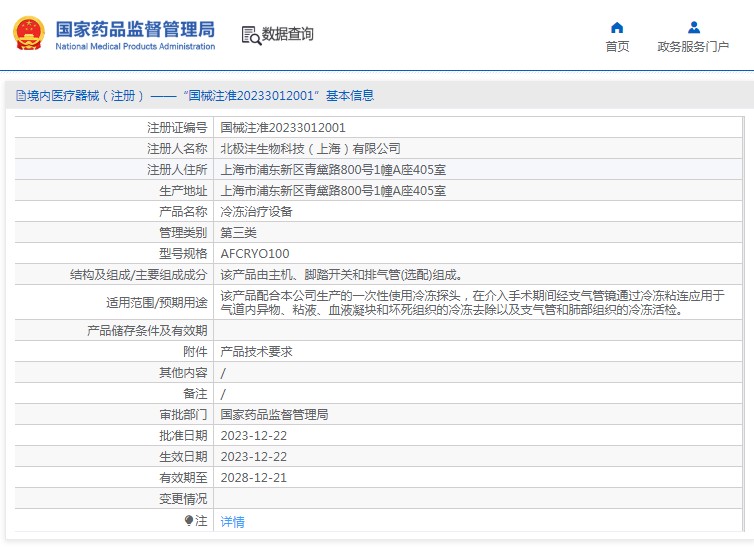754x549 pixels.
Task: Click 数据查询 label
Action: coord(288,34)
